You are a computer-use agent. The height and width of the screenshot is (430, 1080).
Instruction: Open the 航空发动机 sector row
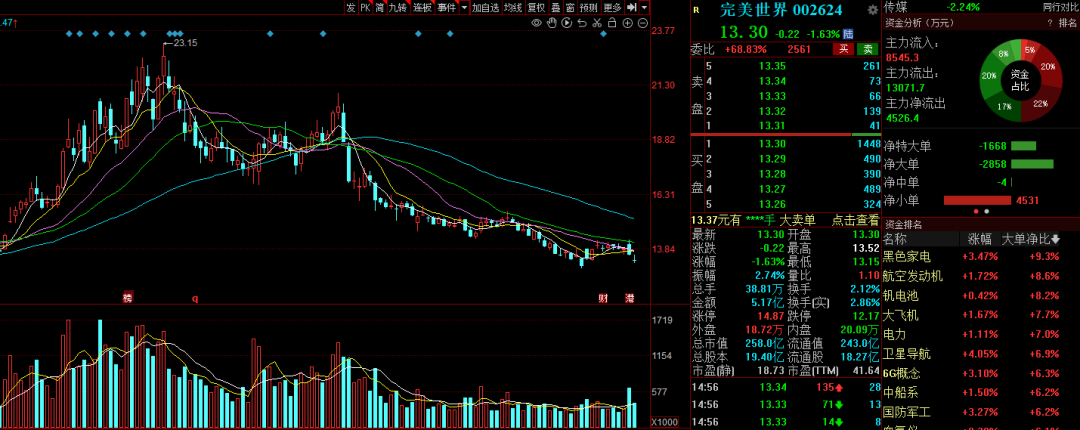point(981,276)
